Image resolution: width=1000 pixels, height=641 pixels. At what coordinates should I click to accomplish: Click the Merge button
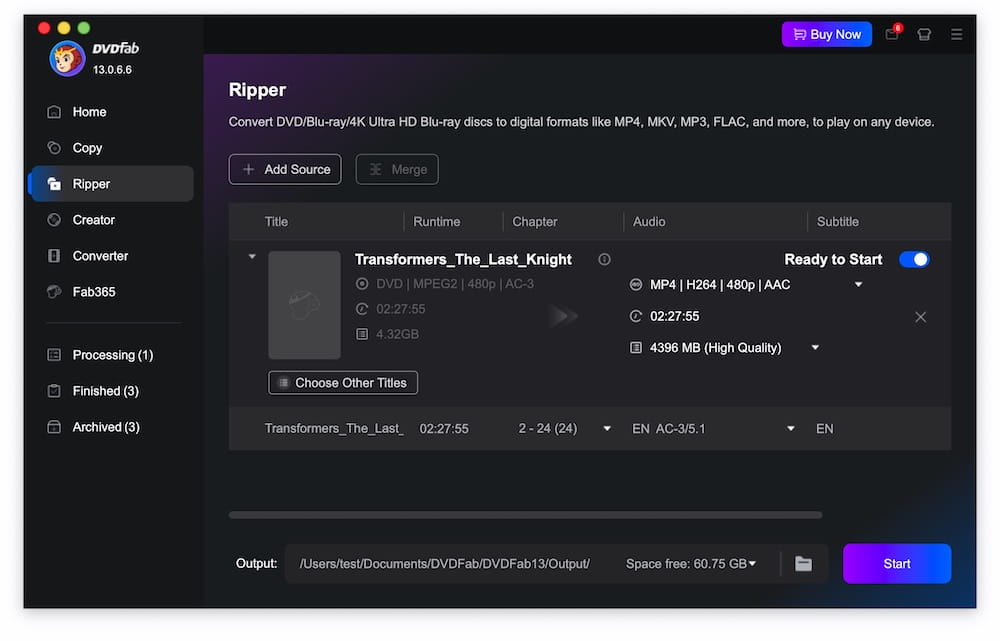point(397,169)
